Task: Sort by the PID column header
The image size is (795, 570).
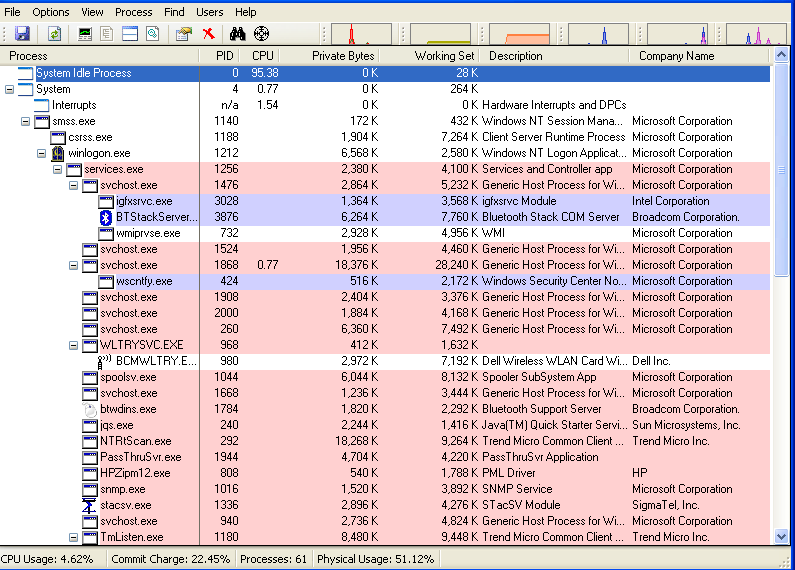Action: click(220, 56)
